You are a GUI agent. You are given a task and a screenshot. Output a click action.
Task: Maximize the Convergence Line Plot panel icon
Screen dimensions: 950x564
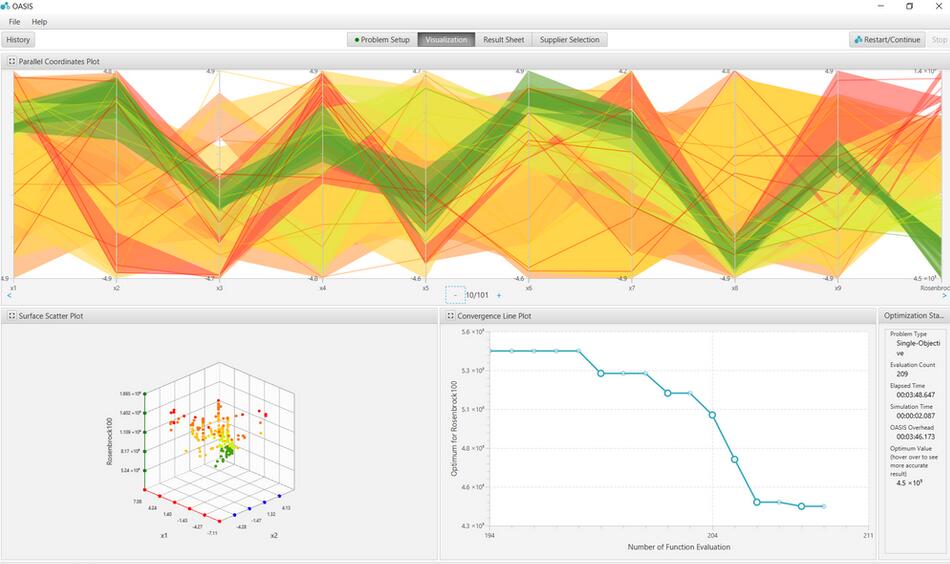(x=450, y=316)
